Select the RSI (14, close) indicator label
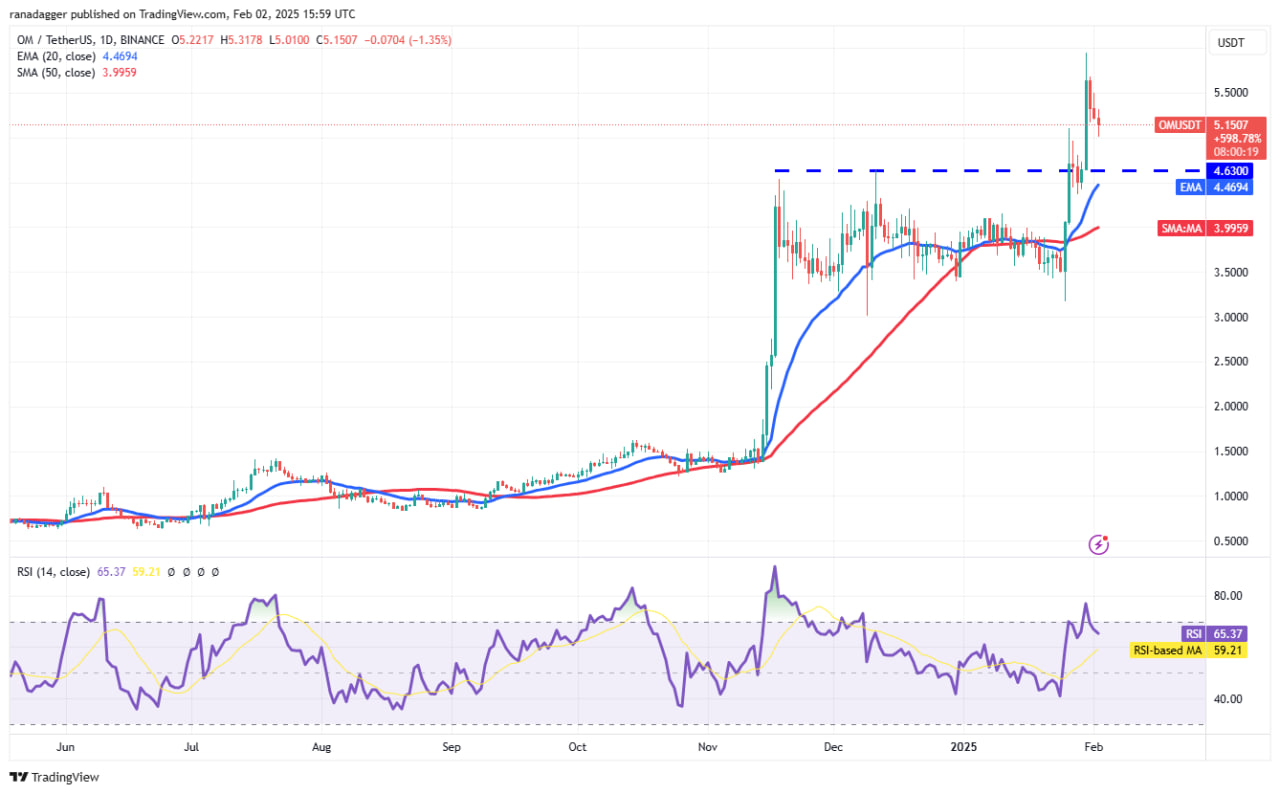Viewport: 1280px width, 794px height. (x=54, y=571)
